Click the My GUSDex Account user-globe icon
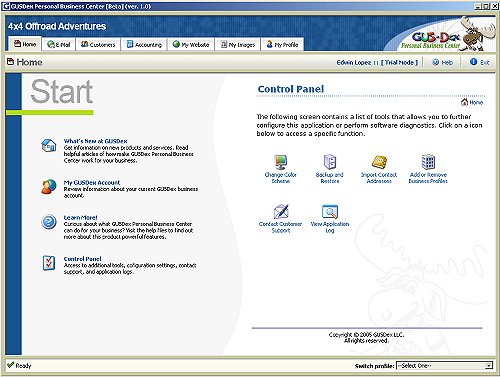 pyautogui.click(x=49, y=187)
